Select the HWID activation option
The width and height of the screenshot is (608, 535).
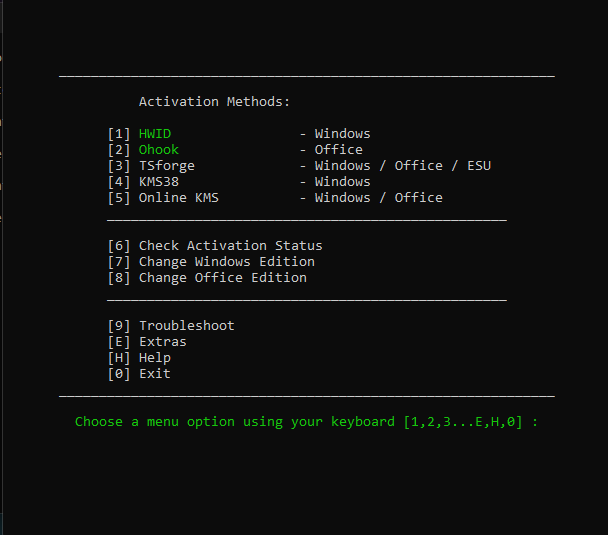(x=155, y=134)
